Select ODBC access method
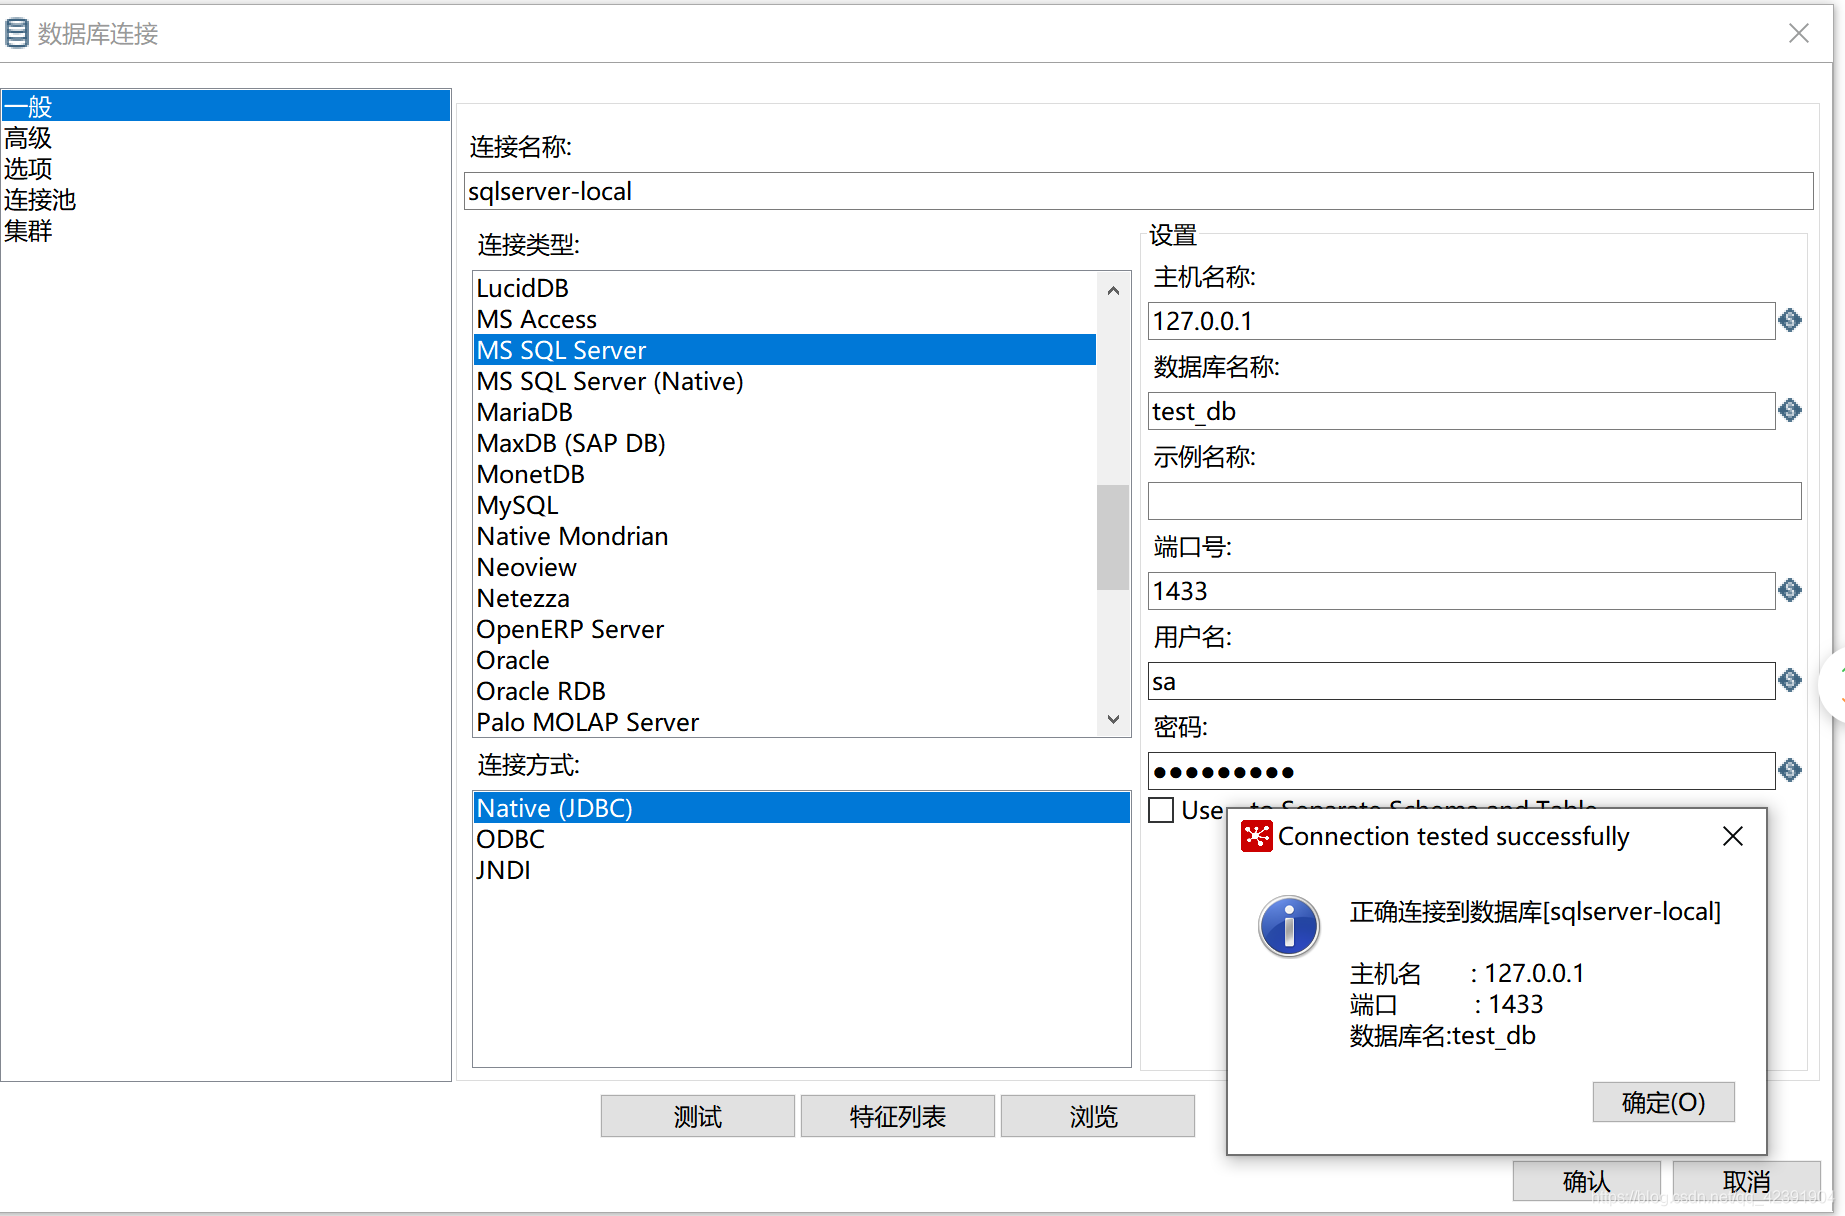 [802, 839]
